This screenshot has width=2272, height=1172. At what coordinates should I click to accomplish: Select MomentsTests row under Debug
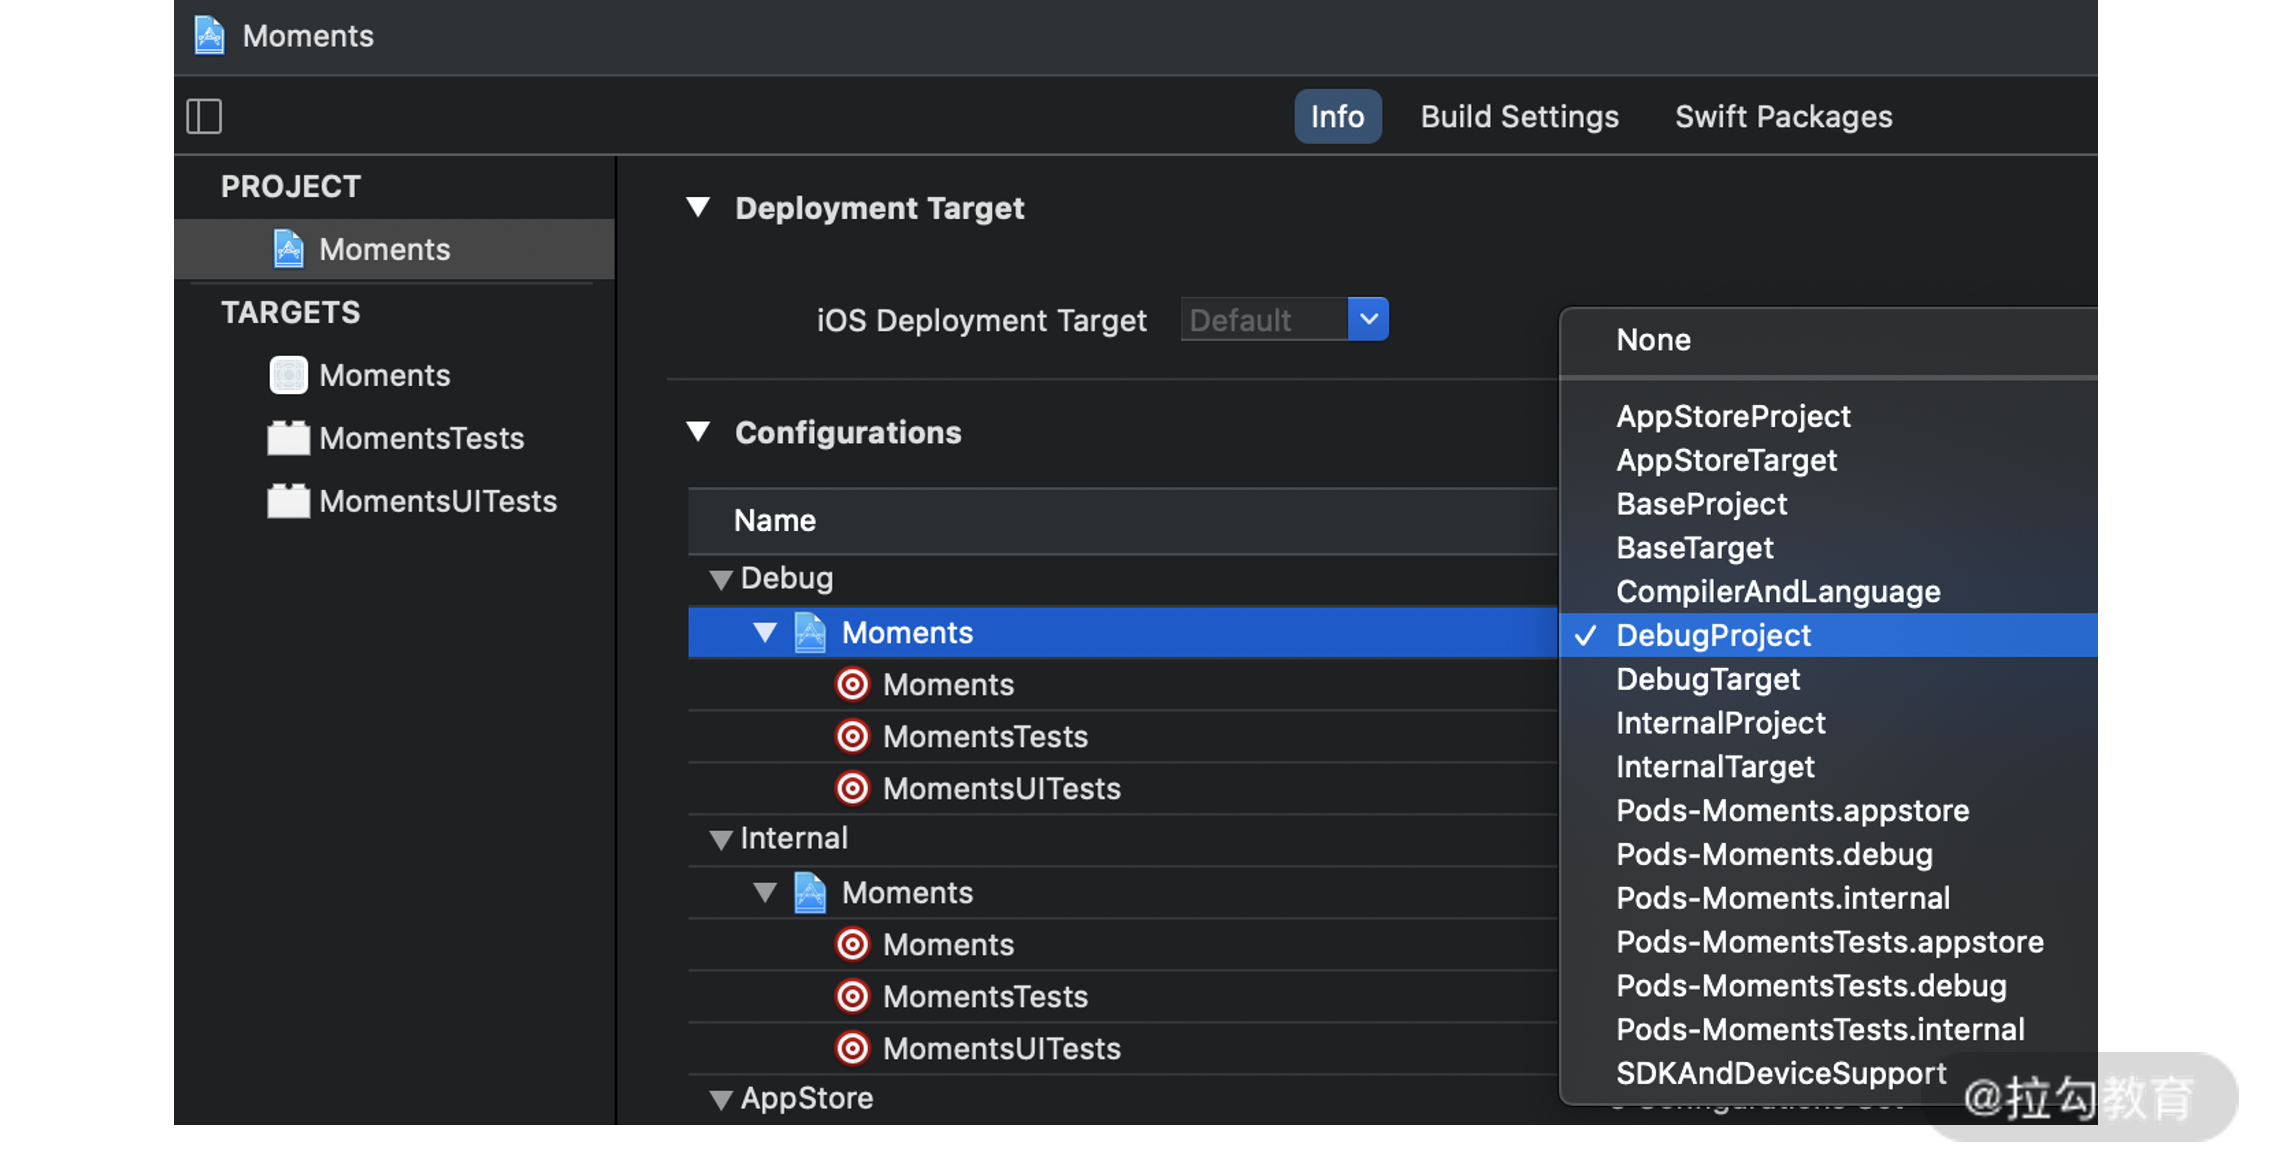click(984, 736)
